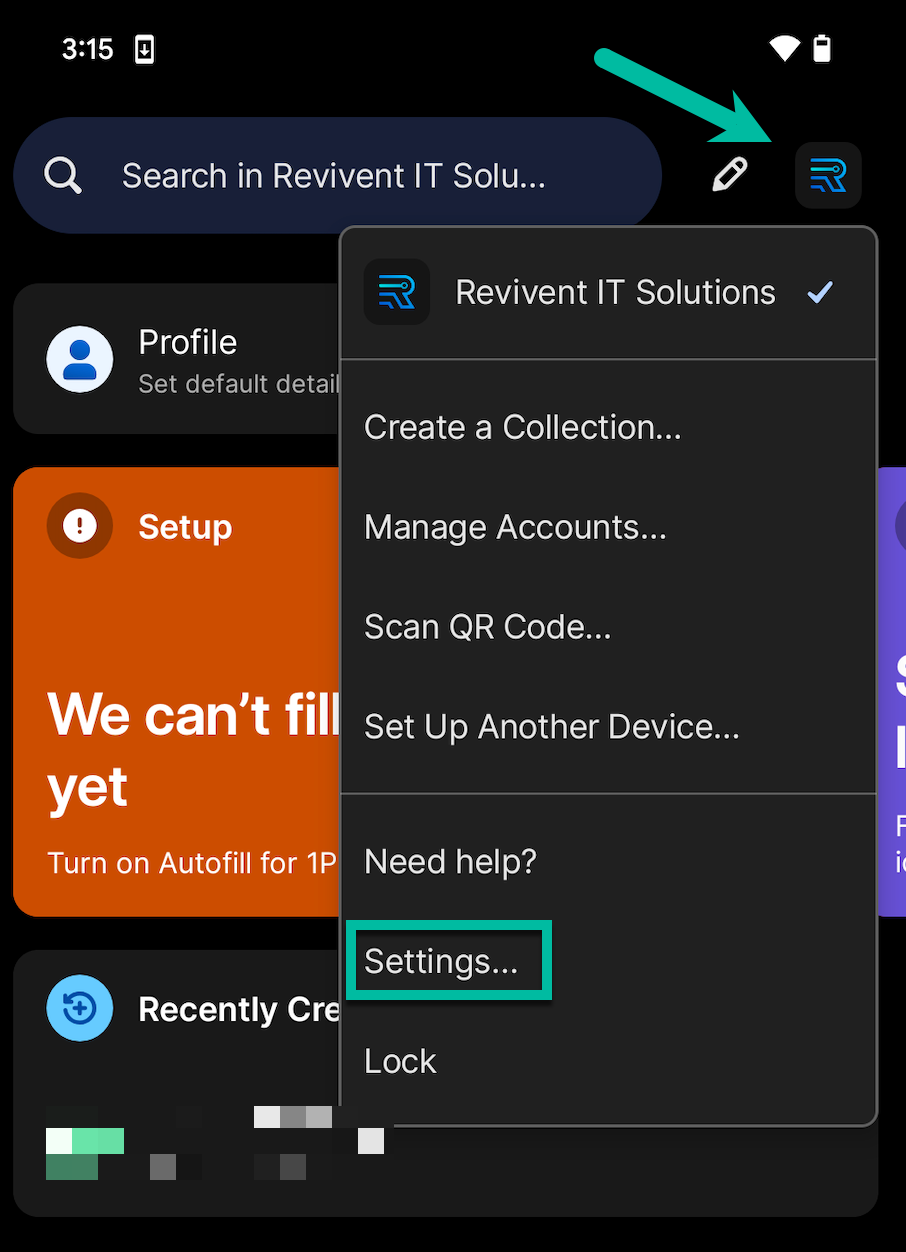Viewport: 906px width, 1252px height.
Task: Tap the Recently Created clock icon
Action: click(x=80, y=1008)
